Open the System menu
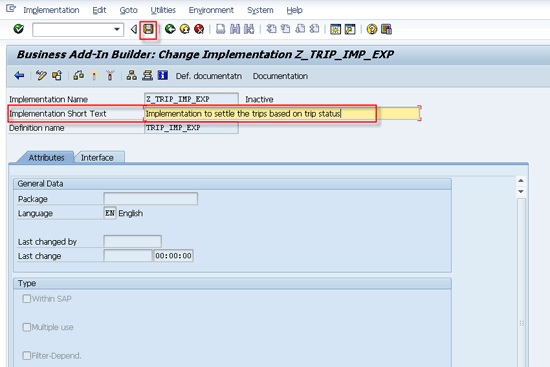The height and width of the screenshot is (367, 550). (260, 10)
